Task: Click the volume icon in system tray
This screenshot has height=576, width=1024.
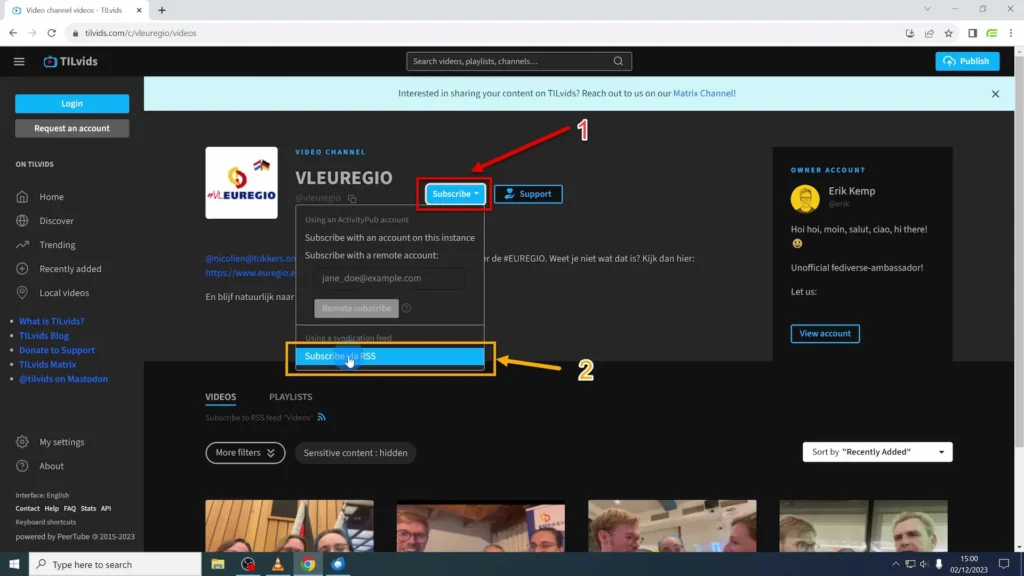Action: point(924,564)
